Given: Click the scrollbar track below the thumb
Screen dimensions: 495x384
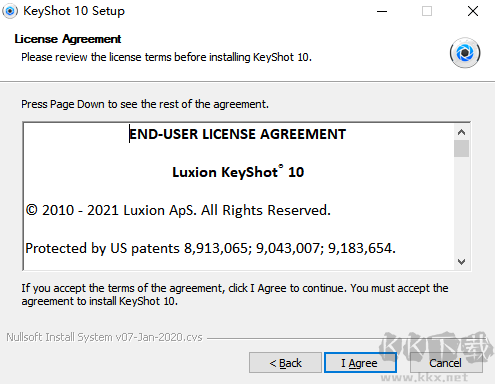Looking at the screenshot, I should pyautogui.click(x=461, y=205).
